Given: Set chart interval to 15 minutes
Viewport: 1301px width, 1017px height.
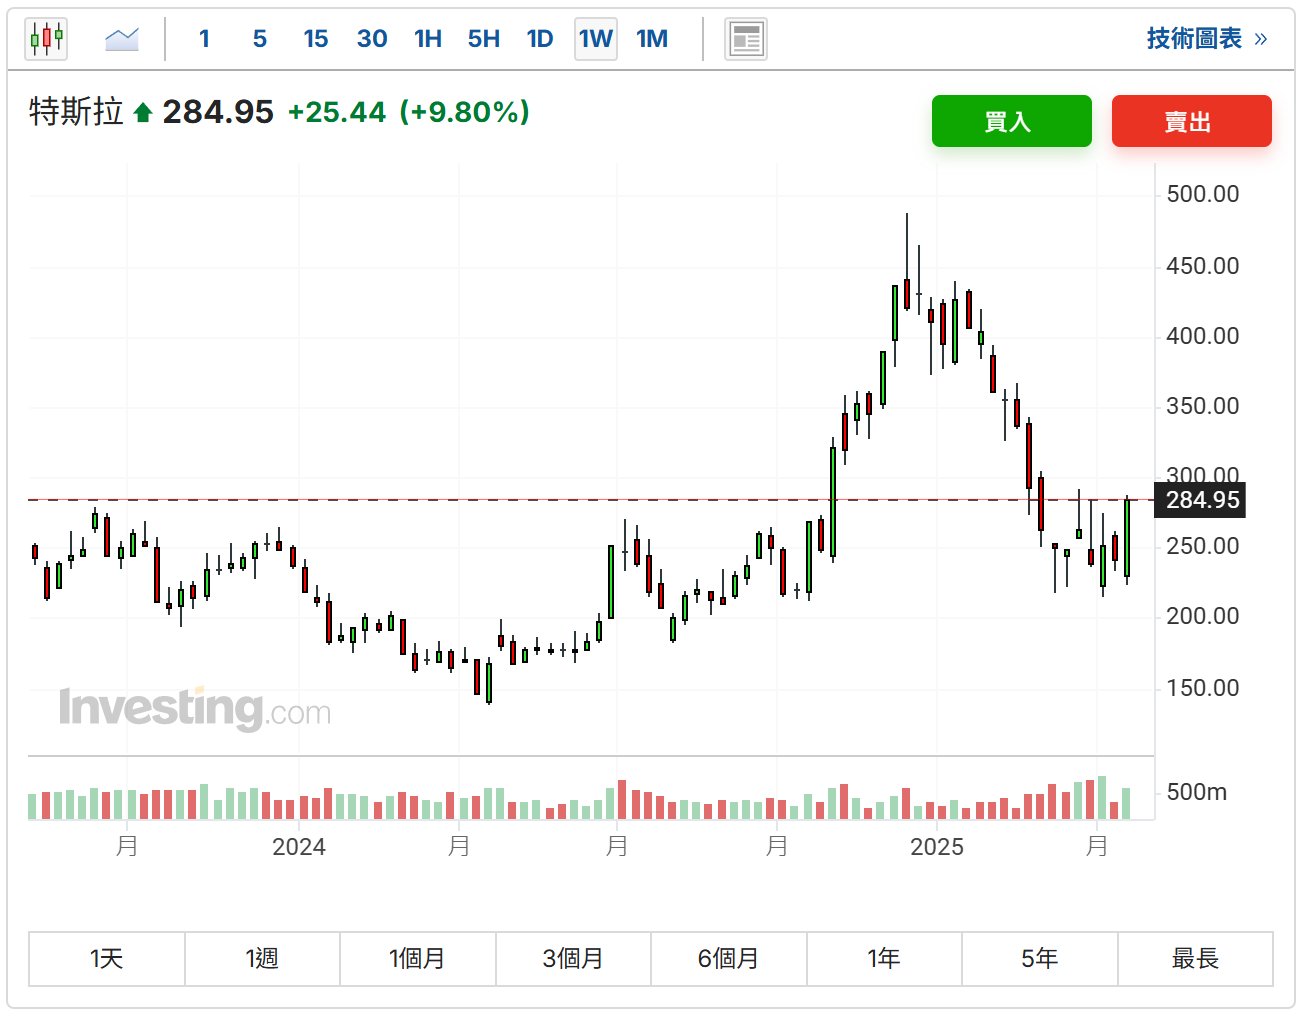Looking at the screenshot, I should click(316, 39).
